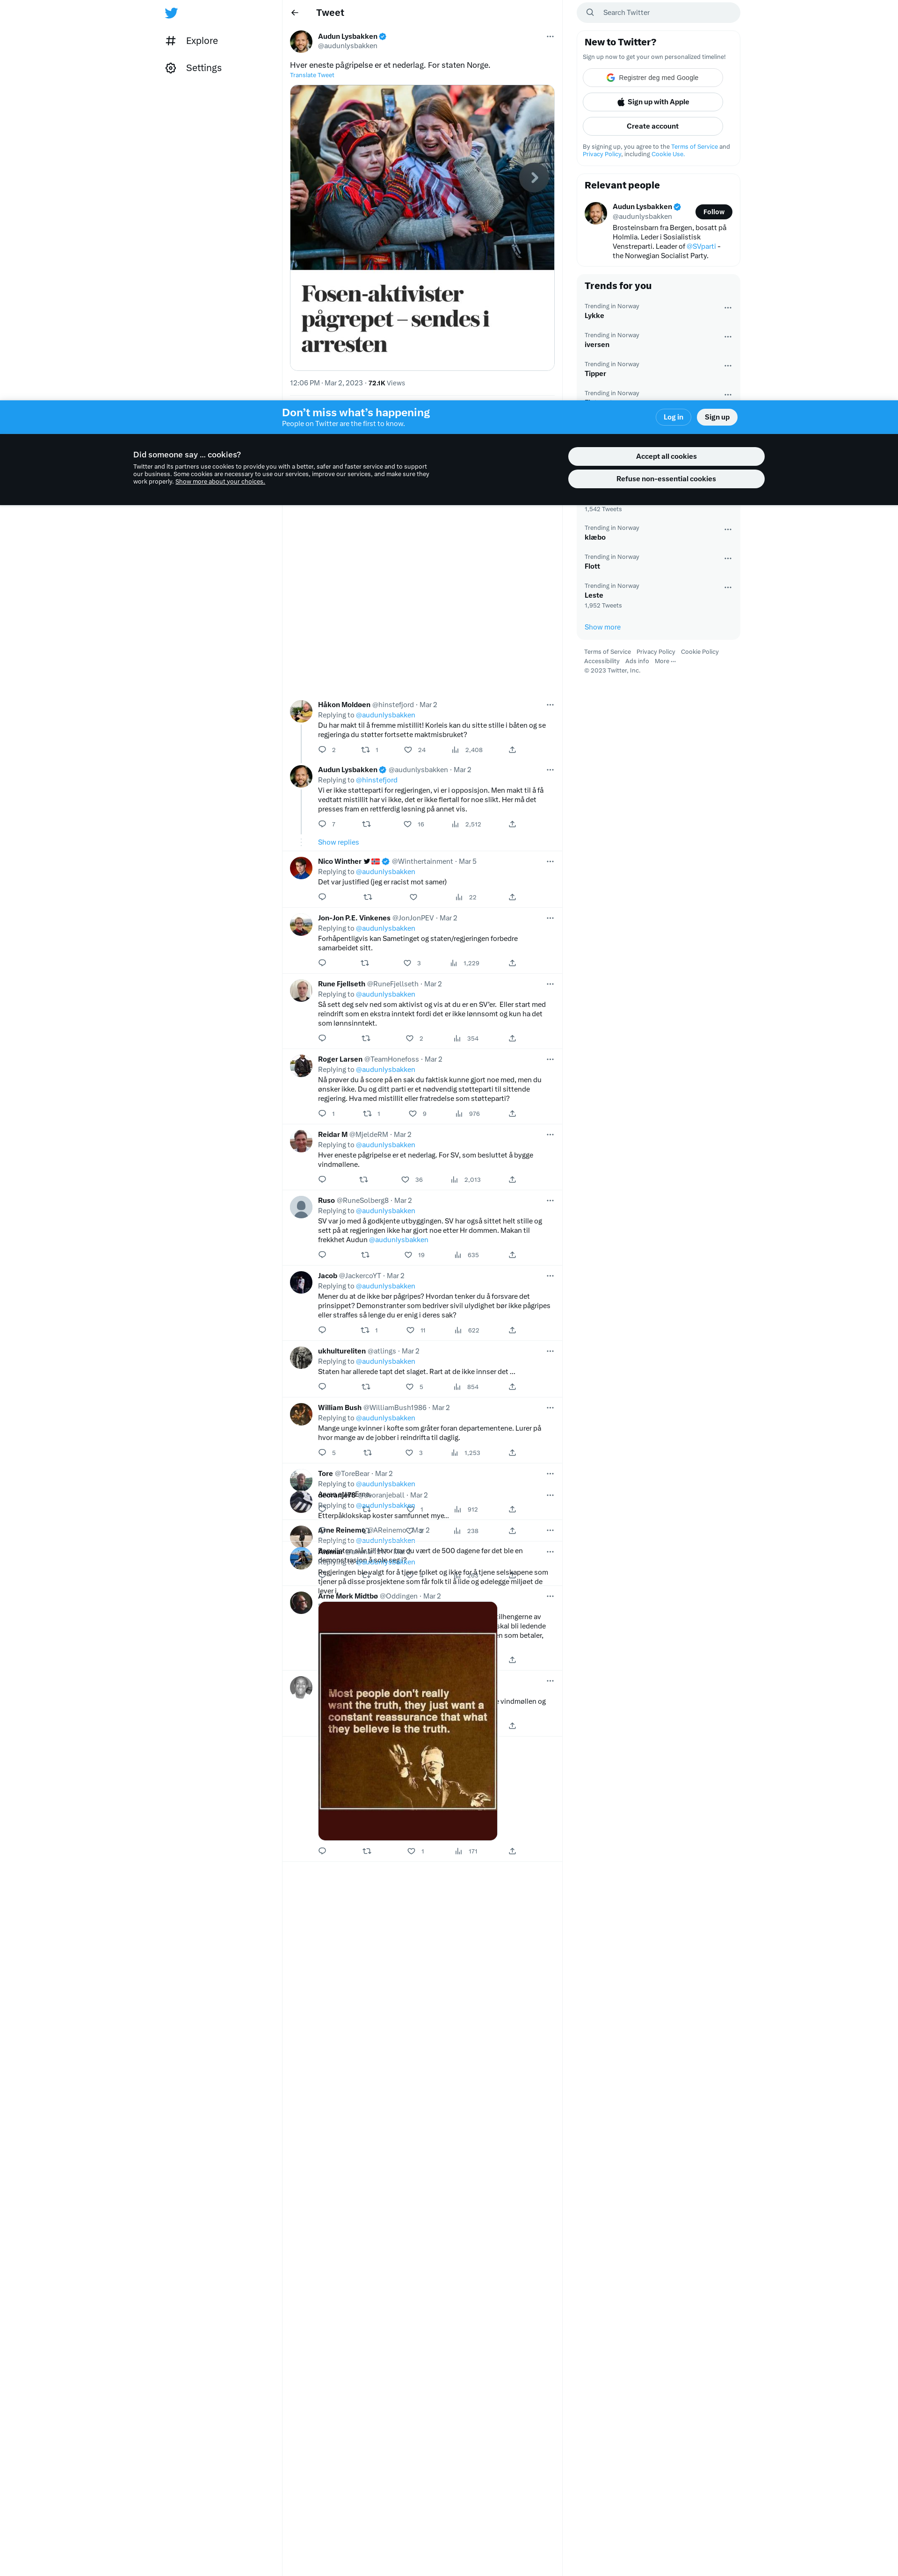Like Håkon Moldøen's reply
Screen dimensions: 898x2576
coord(408,749)
